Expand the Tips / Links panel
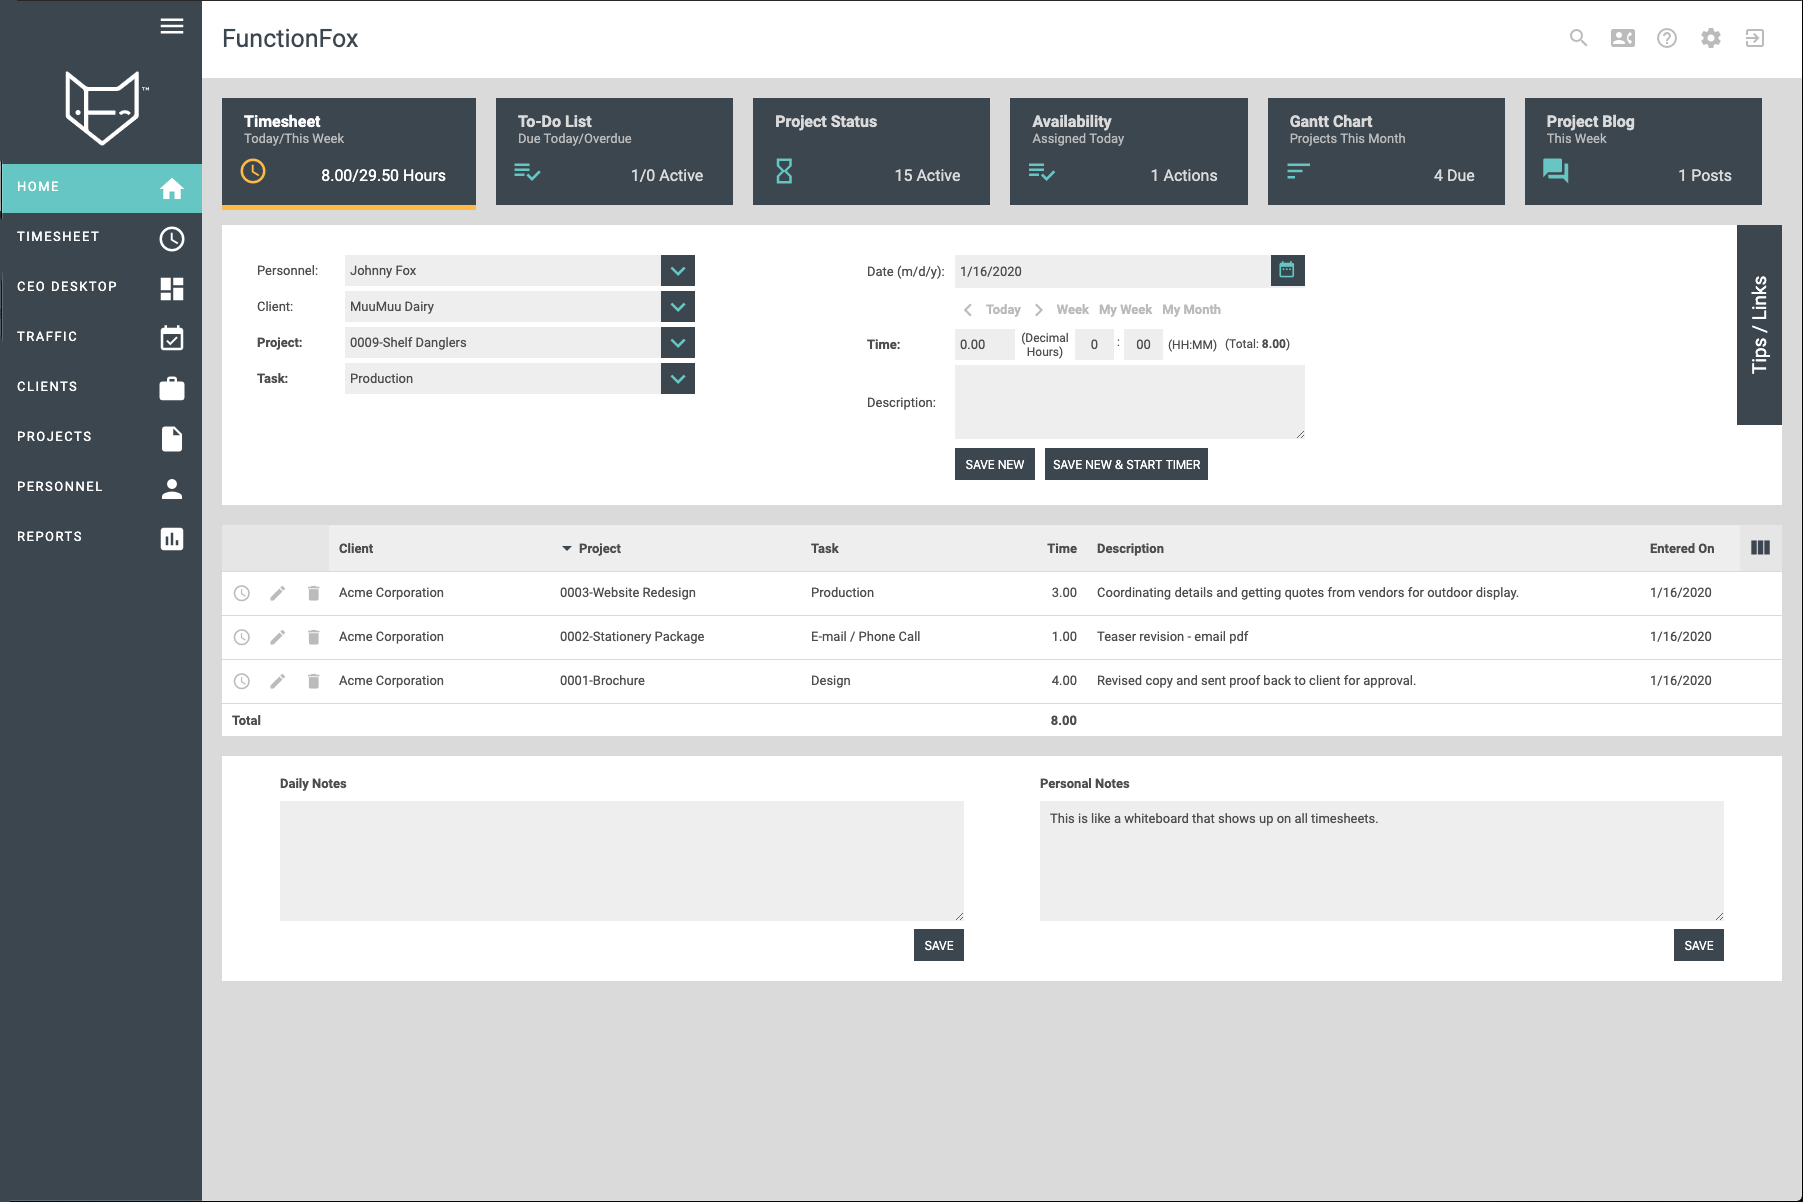Image resolution: width=1803 pixels, height=1202 pixels. click(x=1759, y=325)
